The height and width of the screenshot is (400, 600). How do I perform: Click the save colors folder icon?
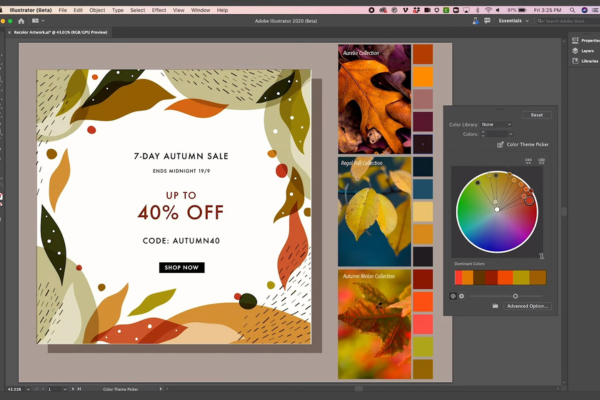pos(495,306)
